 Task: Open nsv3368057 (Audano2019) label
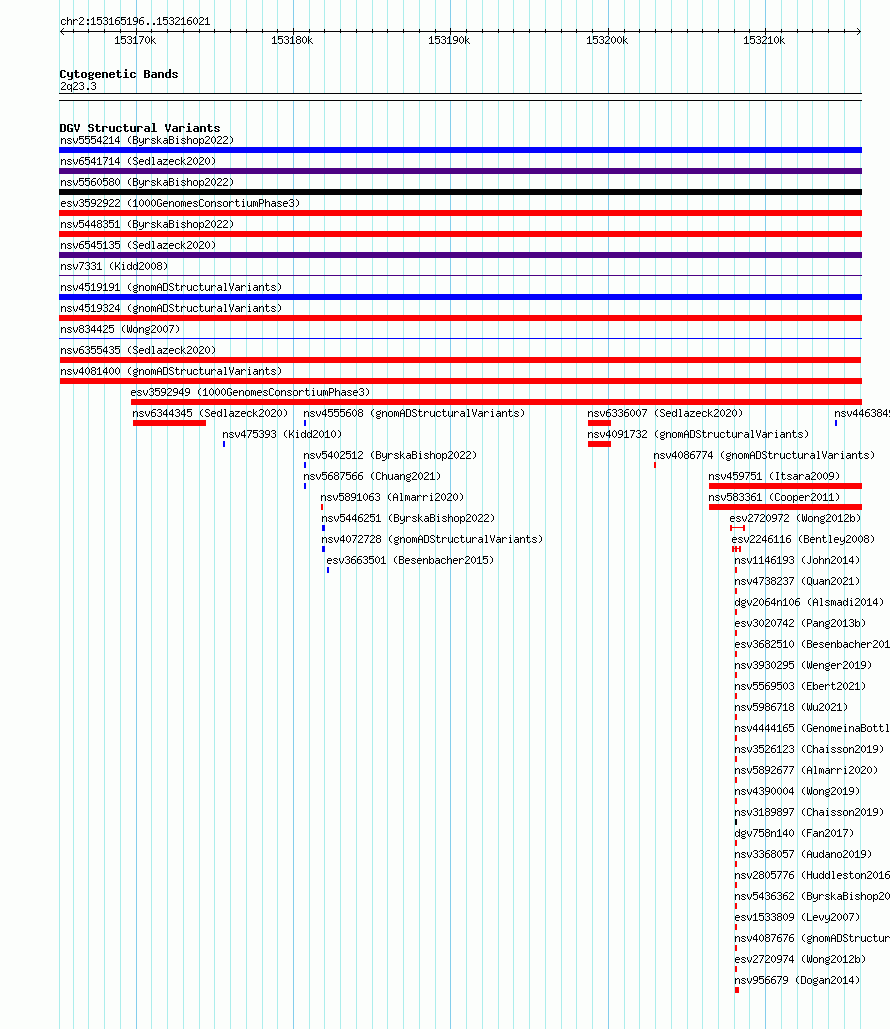pos(803,854)
